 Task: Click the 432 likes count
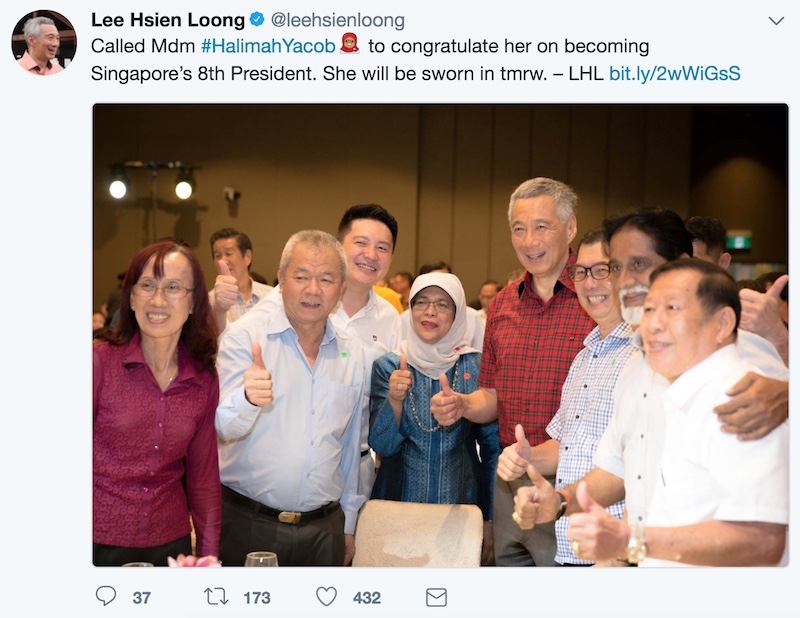[x=367, y=598]
